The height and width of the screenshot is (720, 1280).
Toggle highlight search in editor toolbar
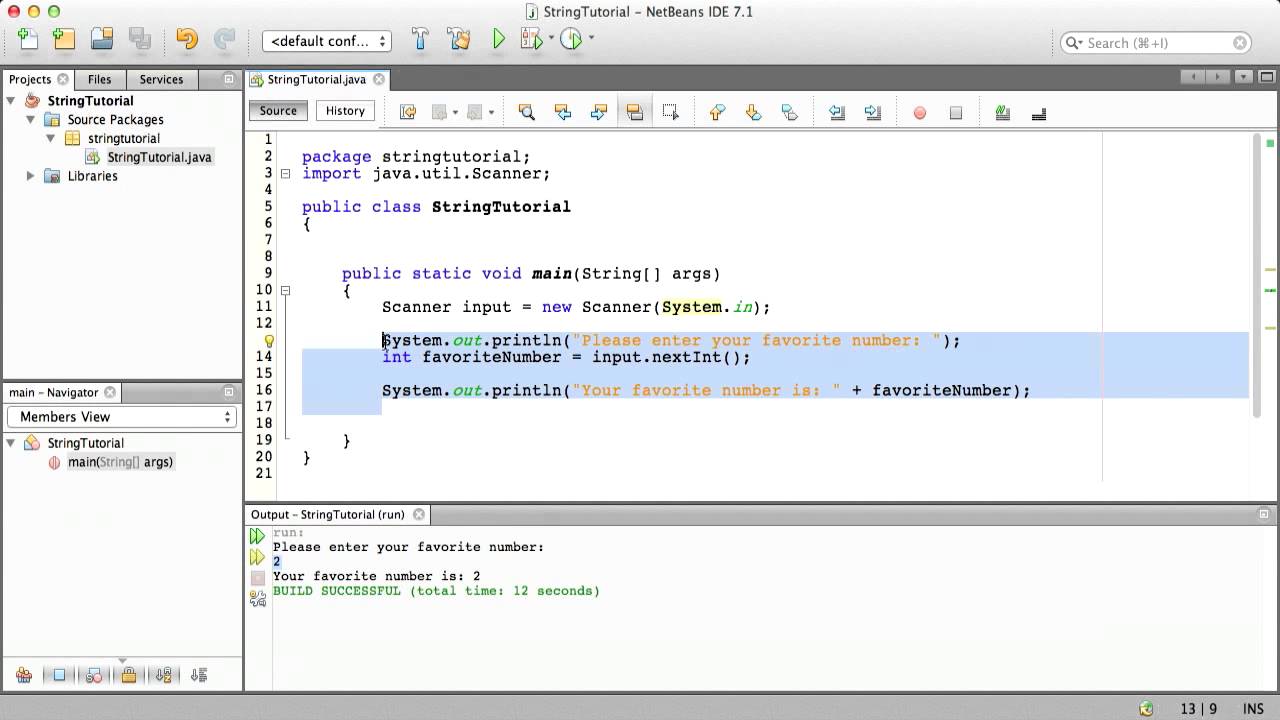[635, 113]
